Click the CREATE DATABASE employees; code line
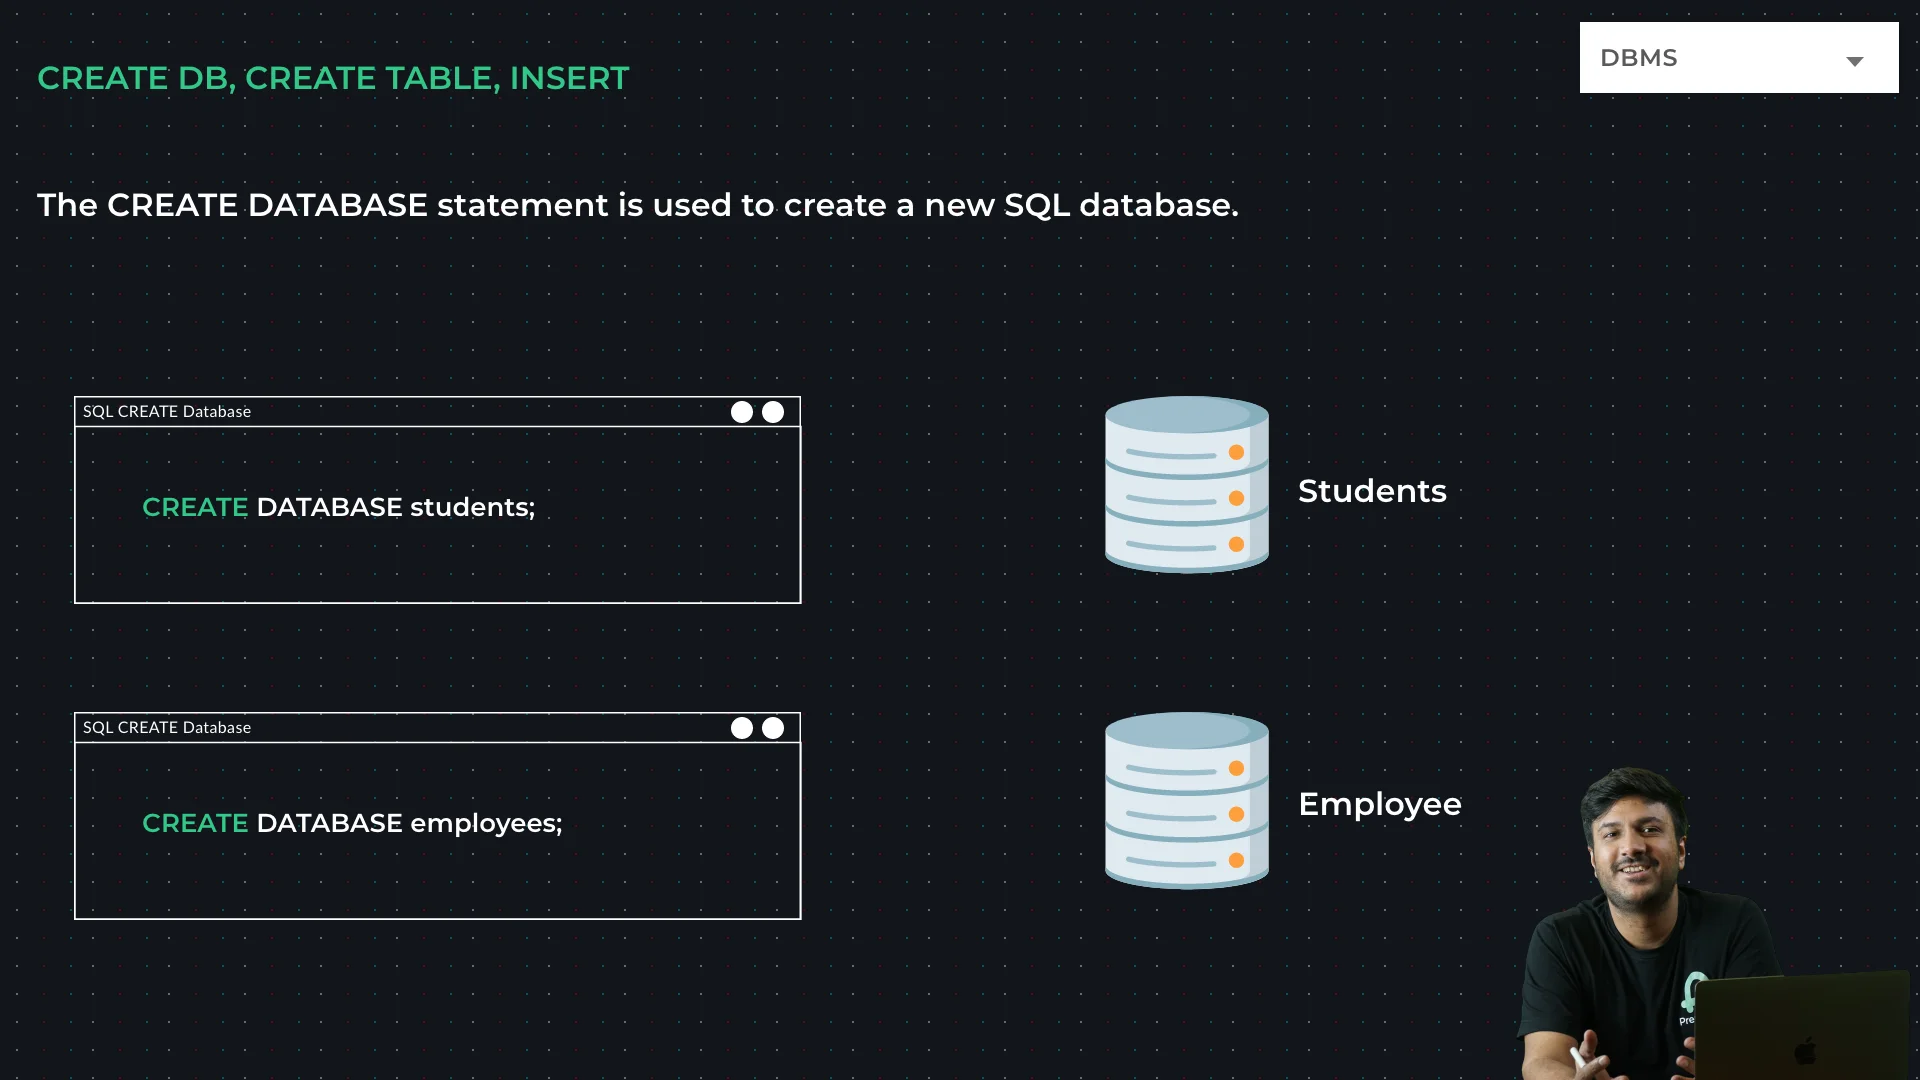 pos(352,823)
